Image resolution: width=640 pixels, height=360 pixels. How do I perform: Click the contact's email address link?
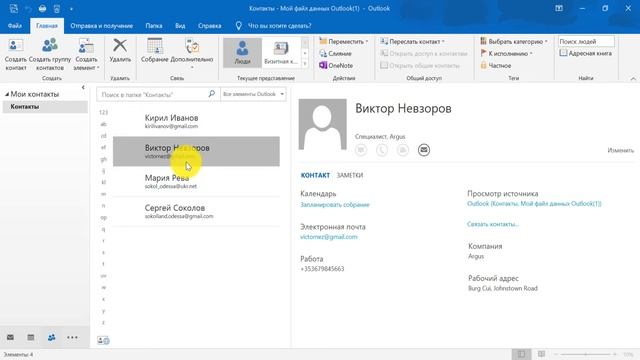pos(329,237)
